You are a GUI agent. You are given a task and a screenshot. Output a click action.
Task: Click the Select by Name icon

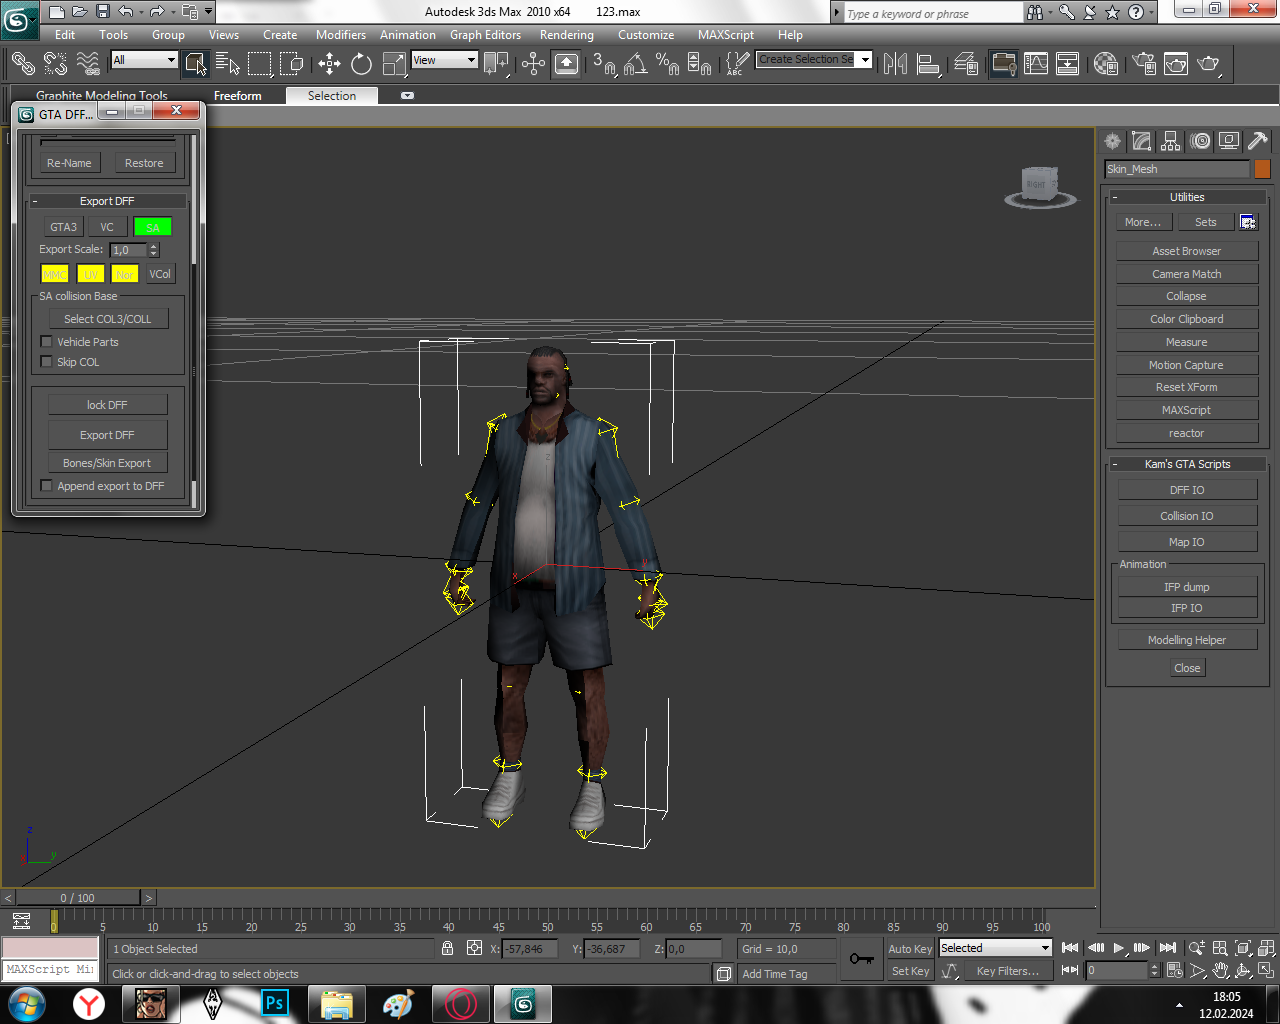coord(227,64)
